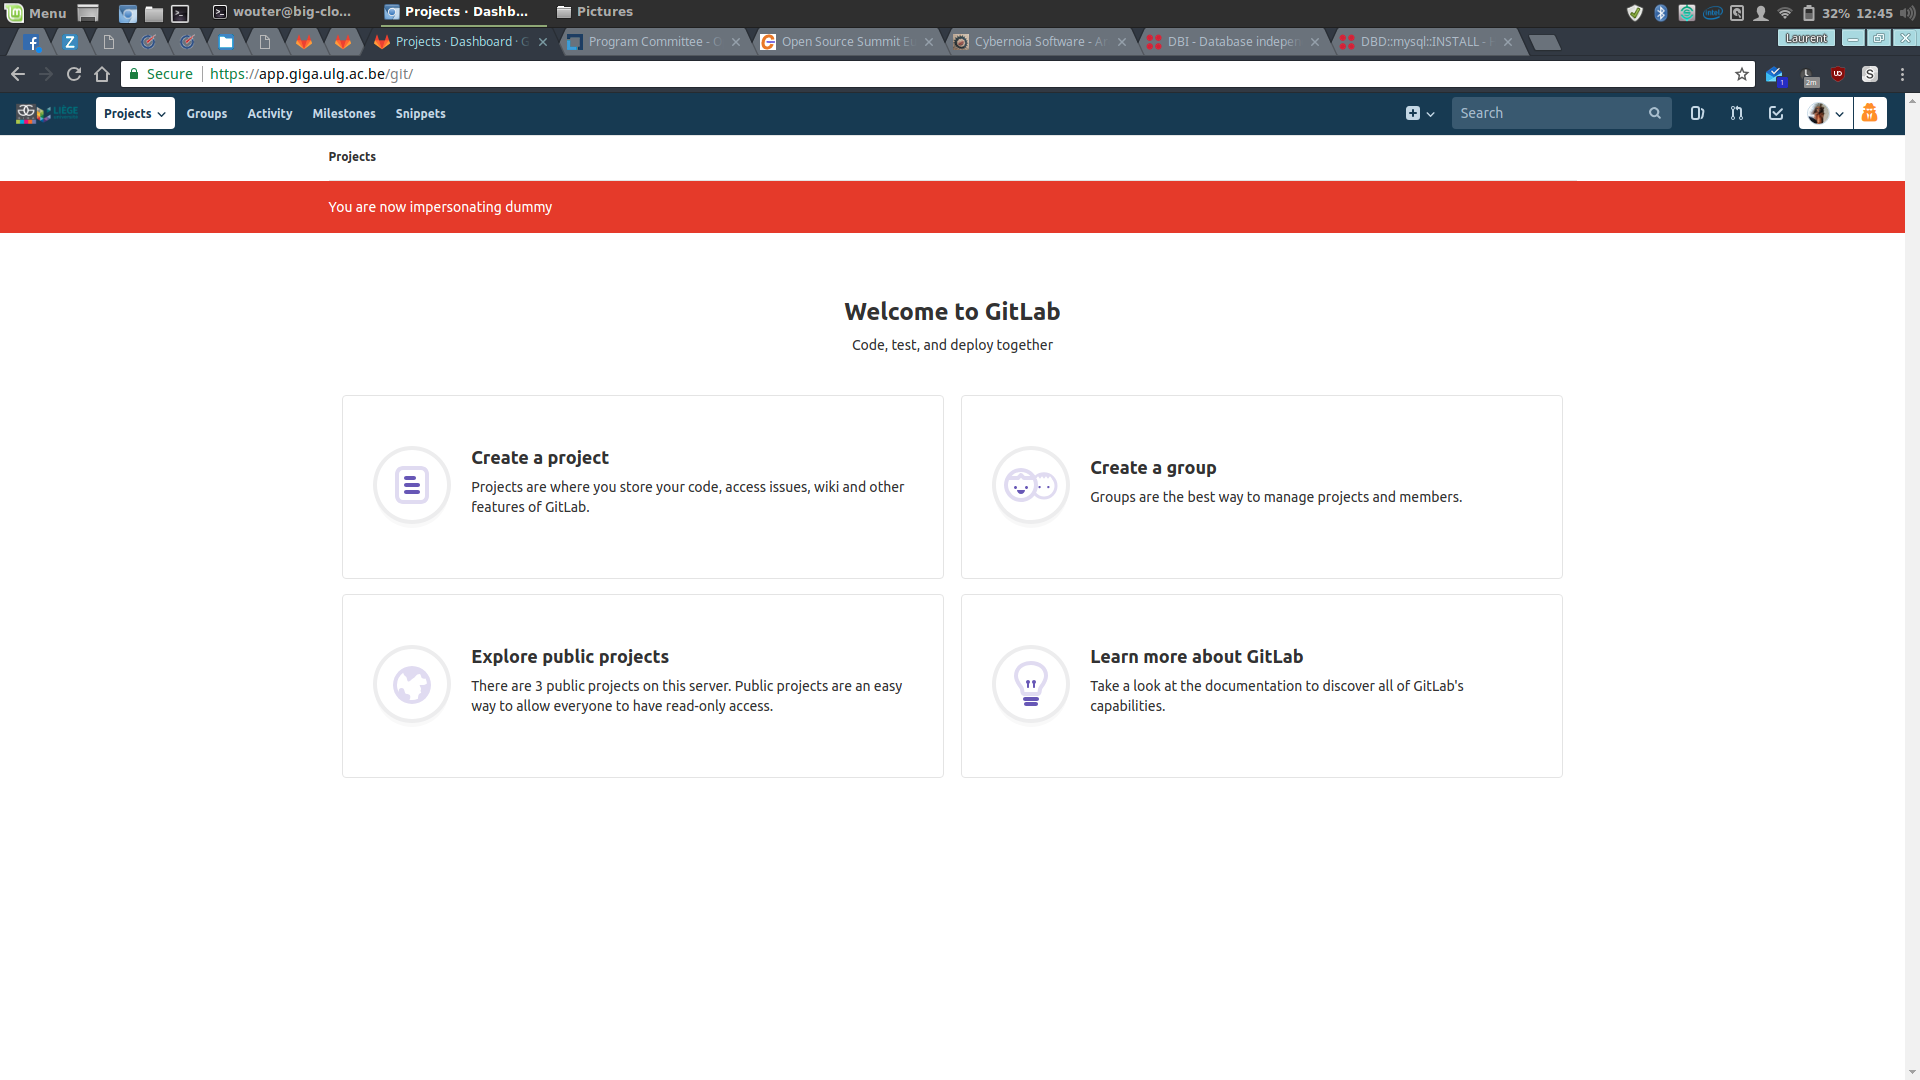Click the lightbulb learn icon
This screenshot has width=1920, height=1080.
coord(1031,684)
